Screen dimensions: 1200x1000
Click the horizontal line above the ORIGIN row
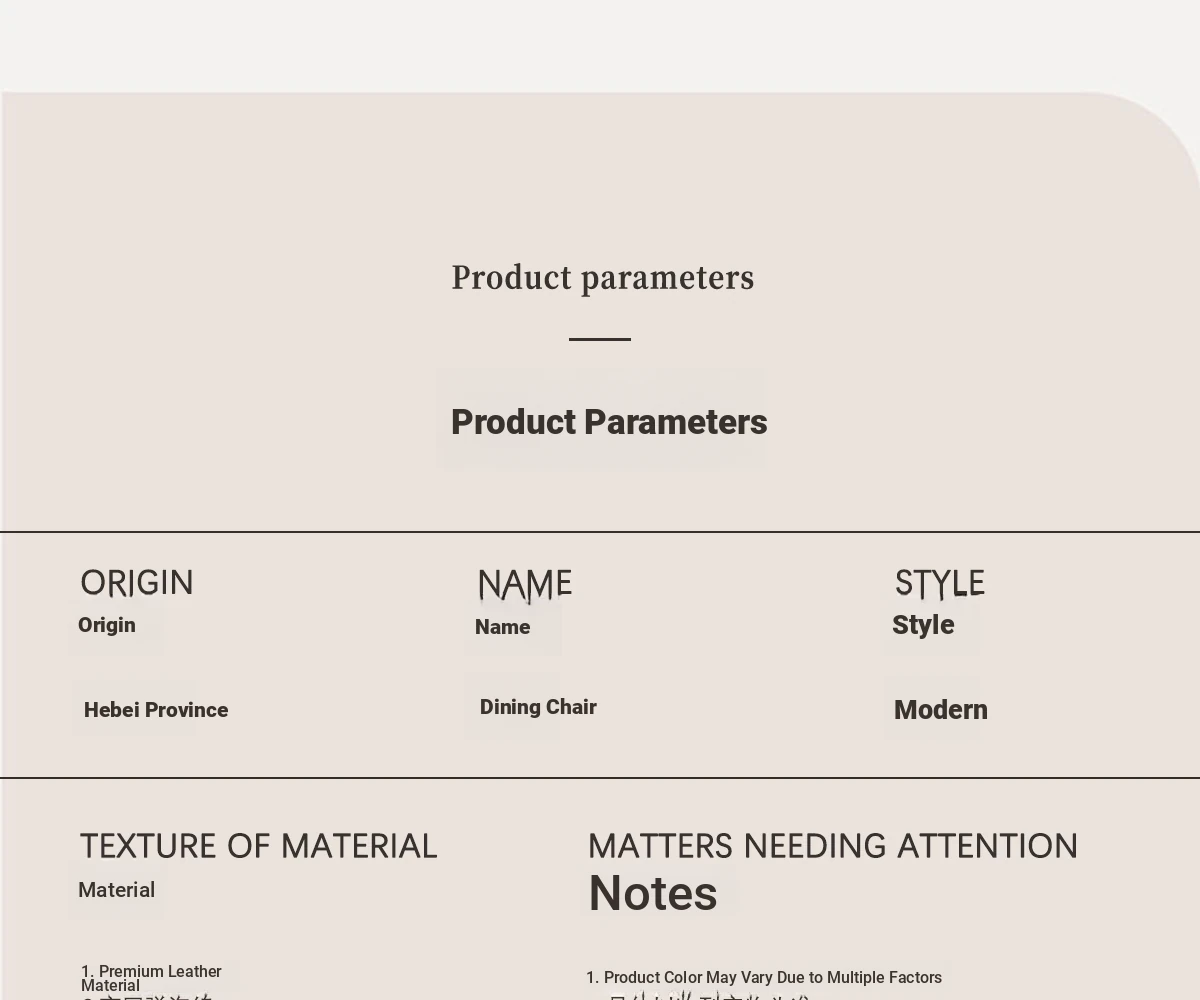pyautogui.click(x=600, y=532)
